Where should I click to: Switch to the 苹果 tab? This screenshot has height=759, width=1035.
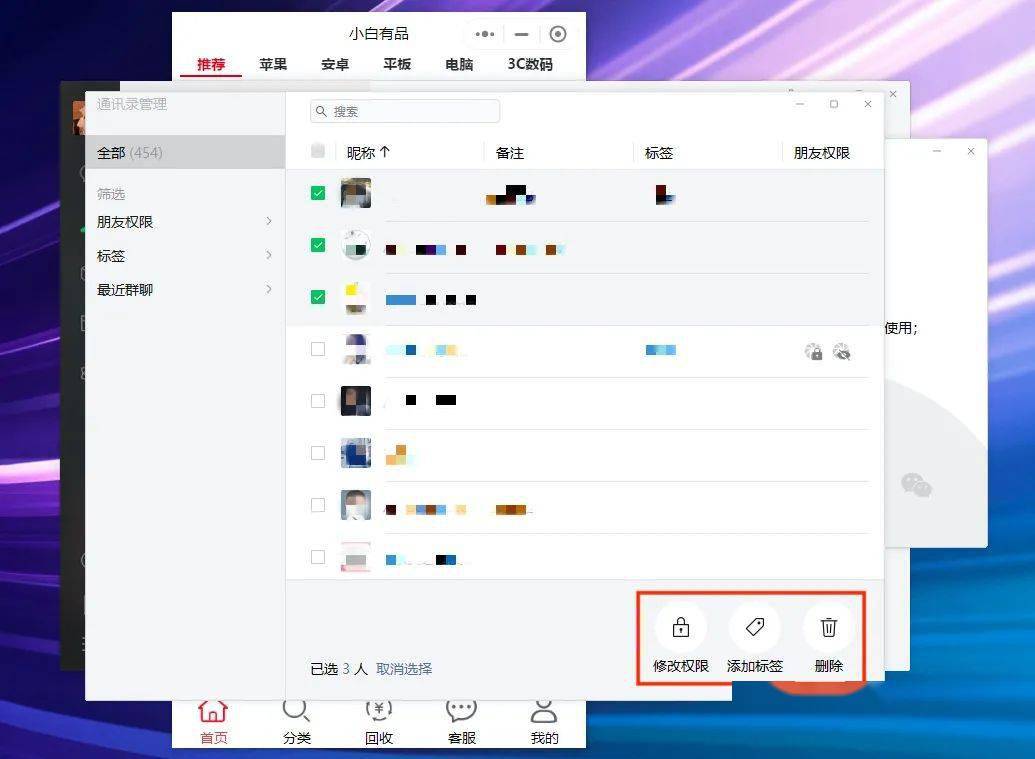[273, 64]
